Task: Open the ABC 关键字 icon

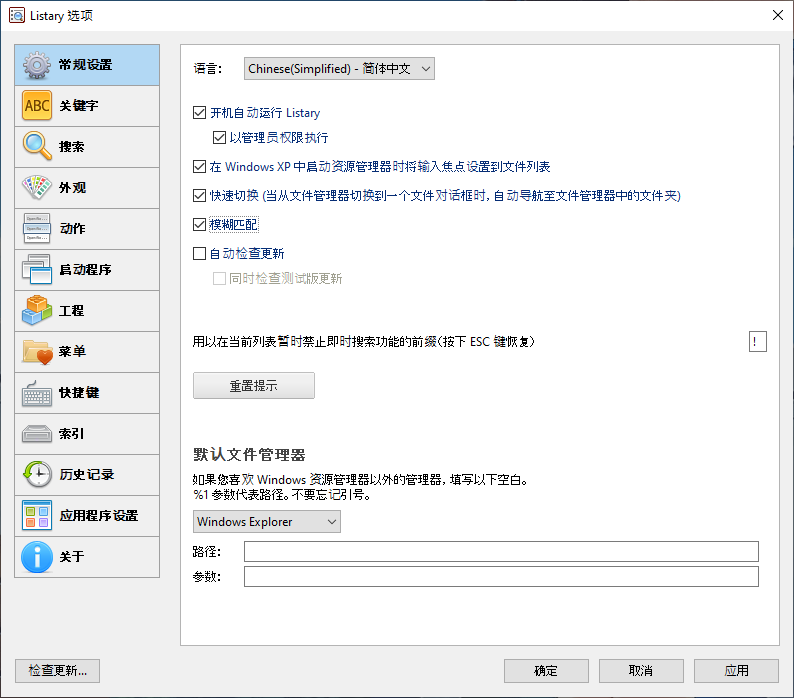Action: [x=37, y=106]
